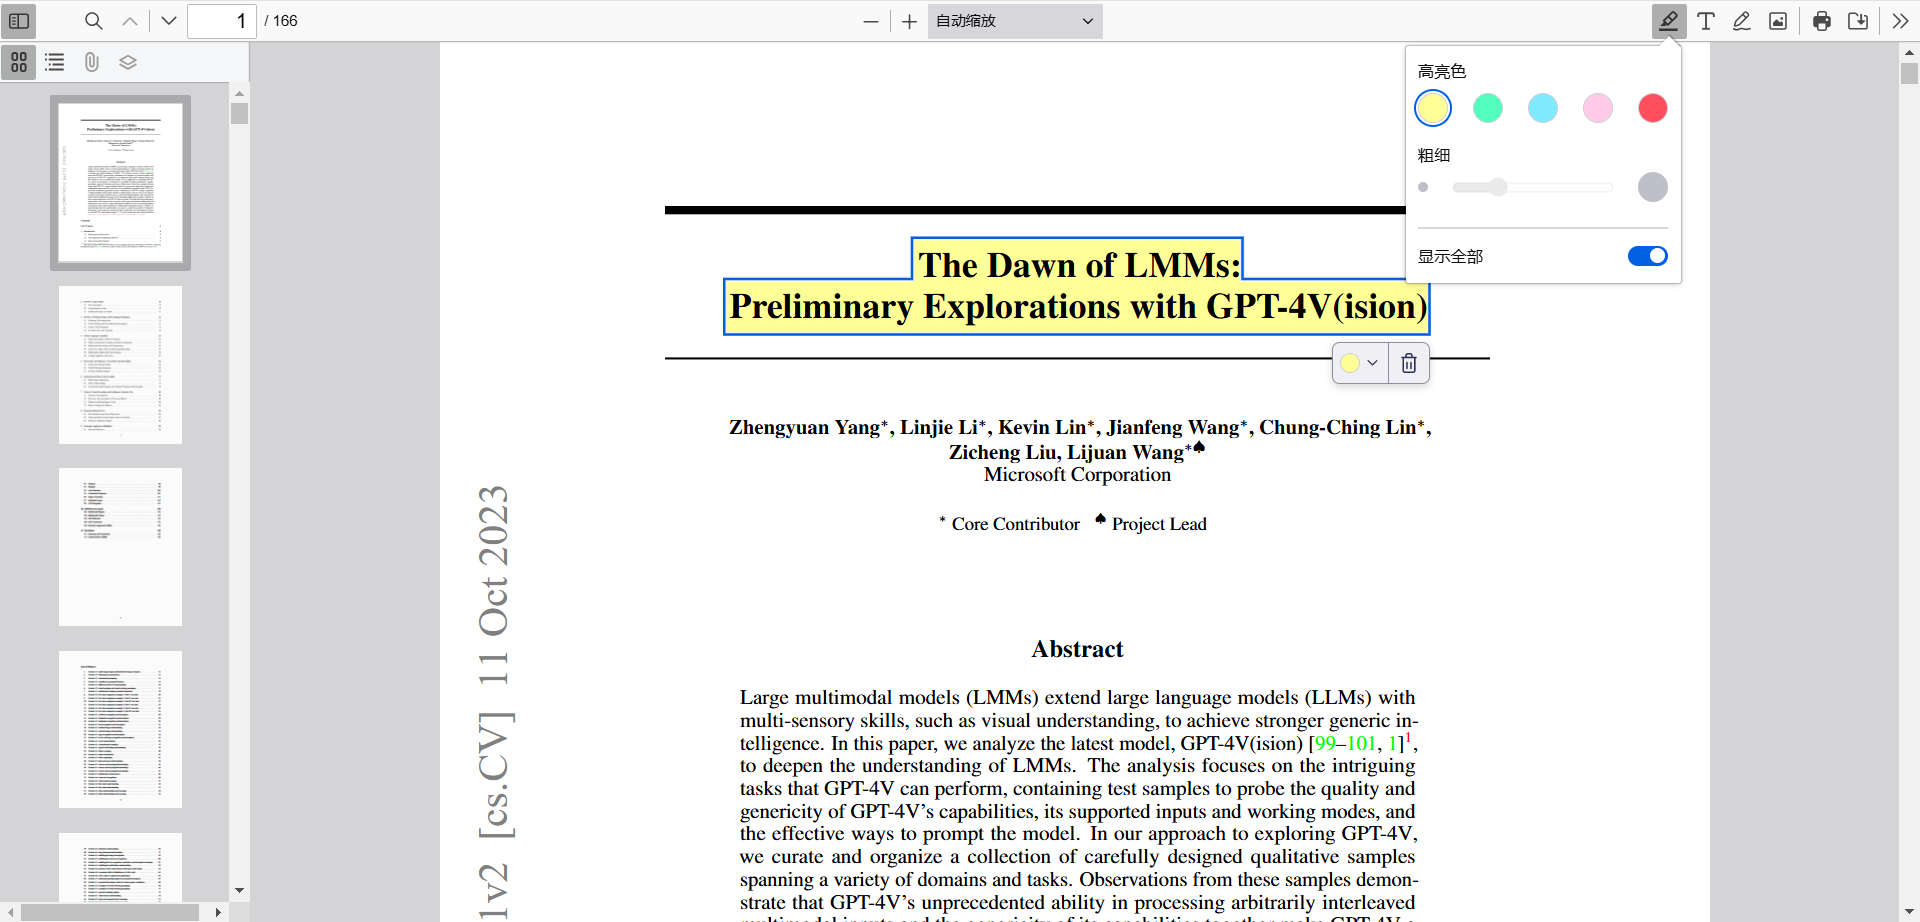Pick the pink highlight color
The height and width of the screenshot is (922, 1920).
pos(1598,108)
